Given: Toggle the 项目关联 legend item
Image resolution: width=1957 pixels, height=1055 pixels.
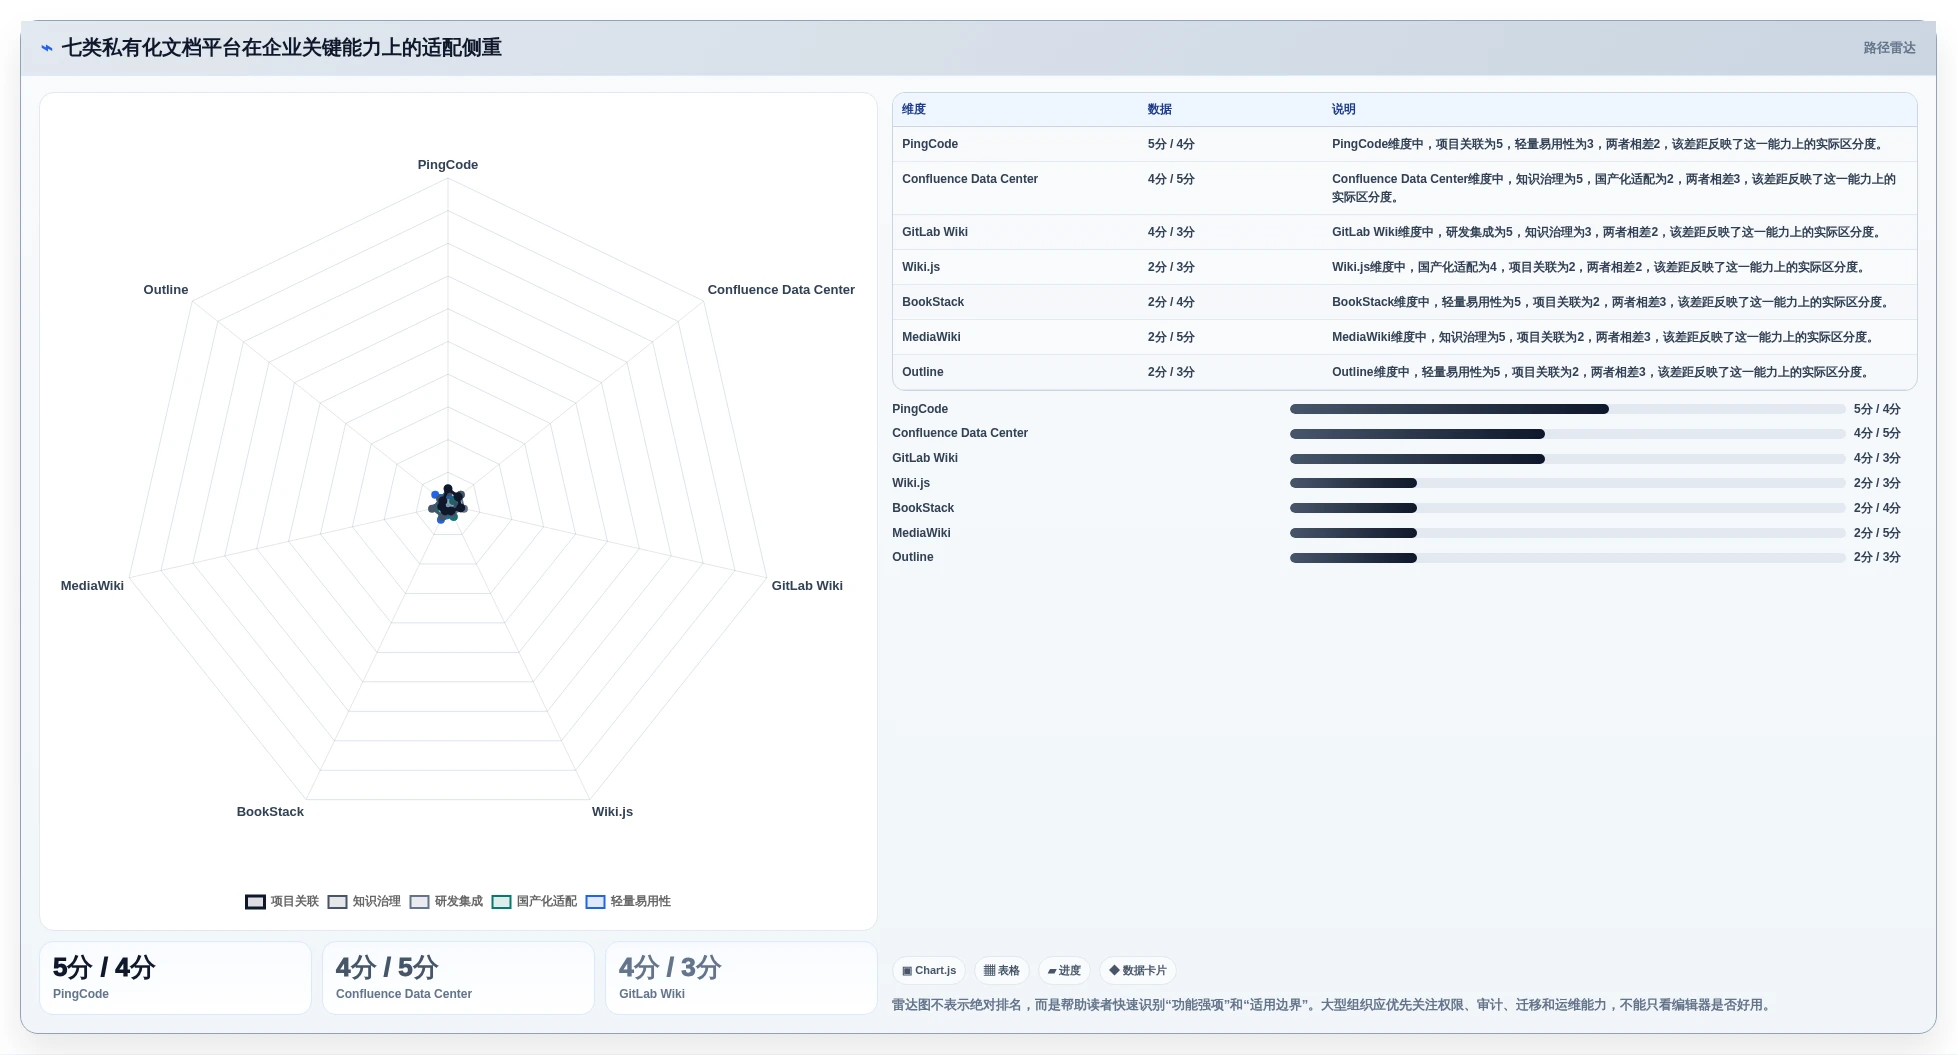Looking at the screenshot, I should click(282, 901).
